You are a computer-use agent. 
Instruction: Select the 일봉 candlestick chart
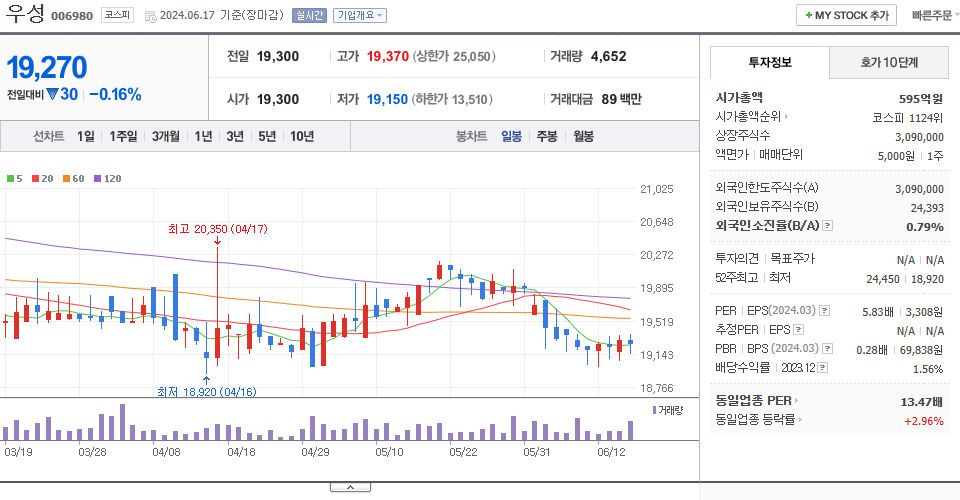[511, 136]
